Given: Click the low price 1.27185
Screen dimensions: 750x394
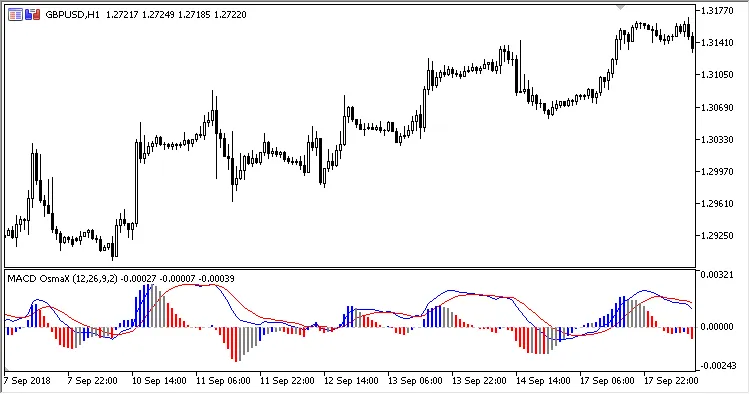Looking at the screenshot, I should coord(194,15).
